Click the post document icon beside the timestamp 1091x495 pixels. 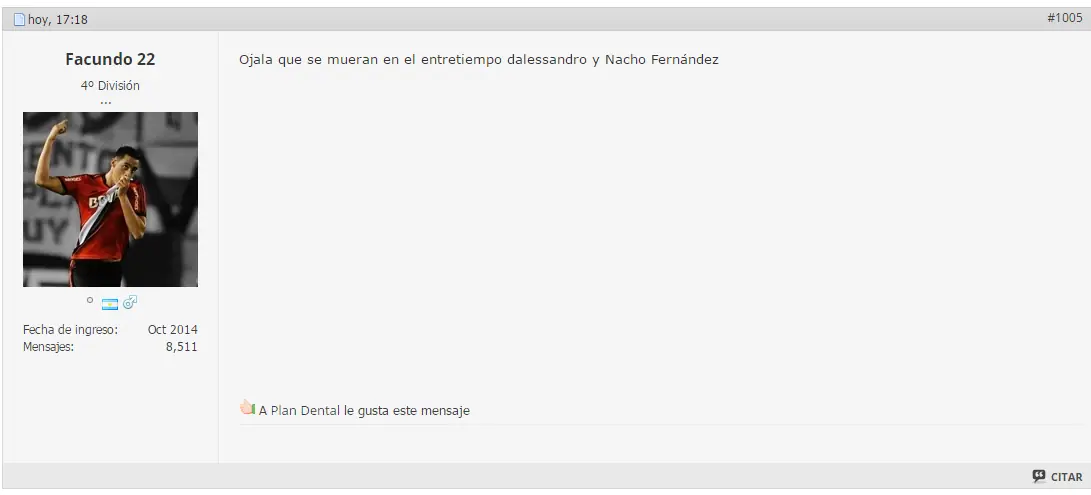tap(19, 19)
